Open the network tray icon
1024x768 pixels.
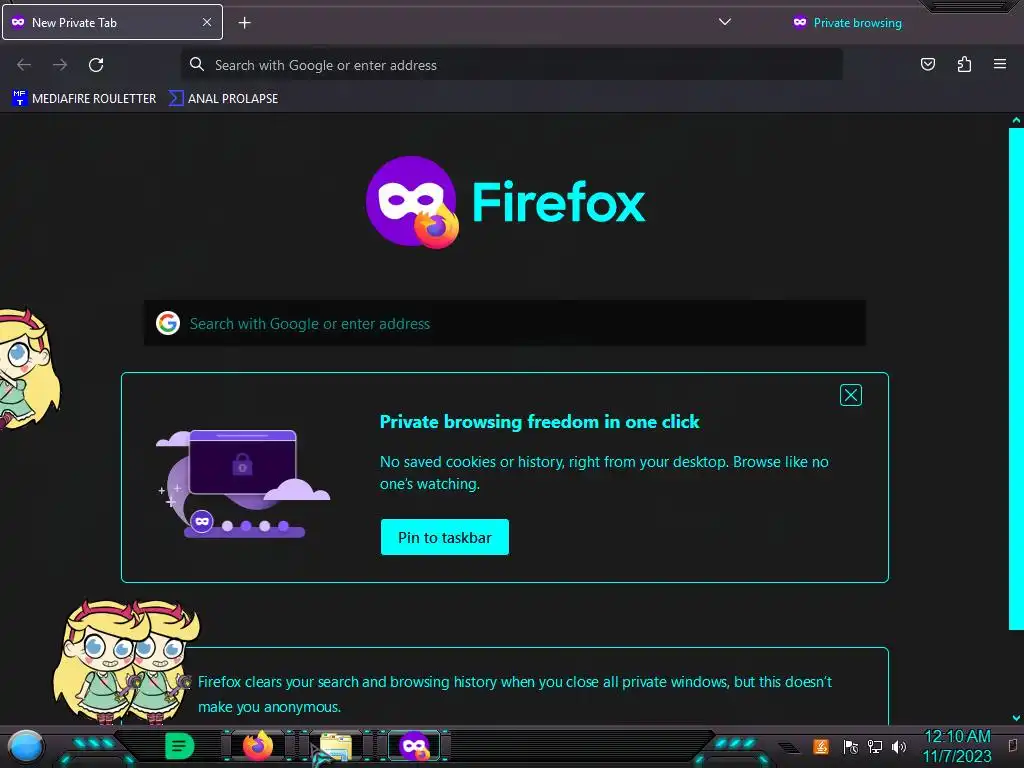[874, 746]
